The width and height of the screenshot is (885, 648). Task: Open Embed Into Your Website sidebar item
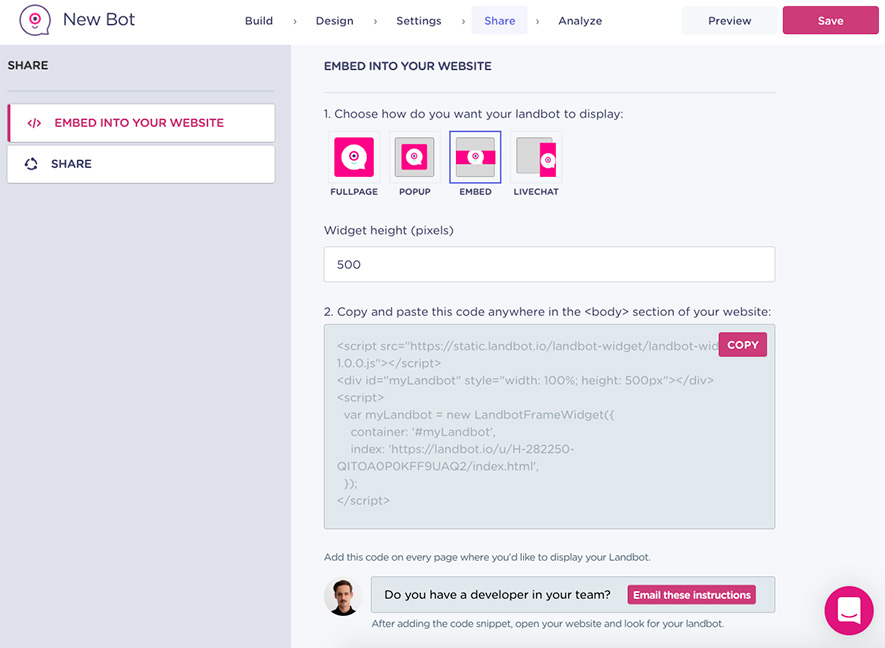141,122
